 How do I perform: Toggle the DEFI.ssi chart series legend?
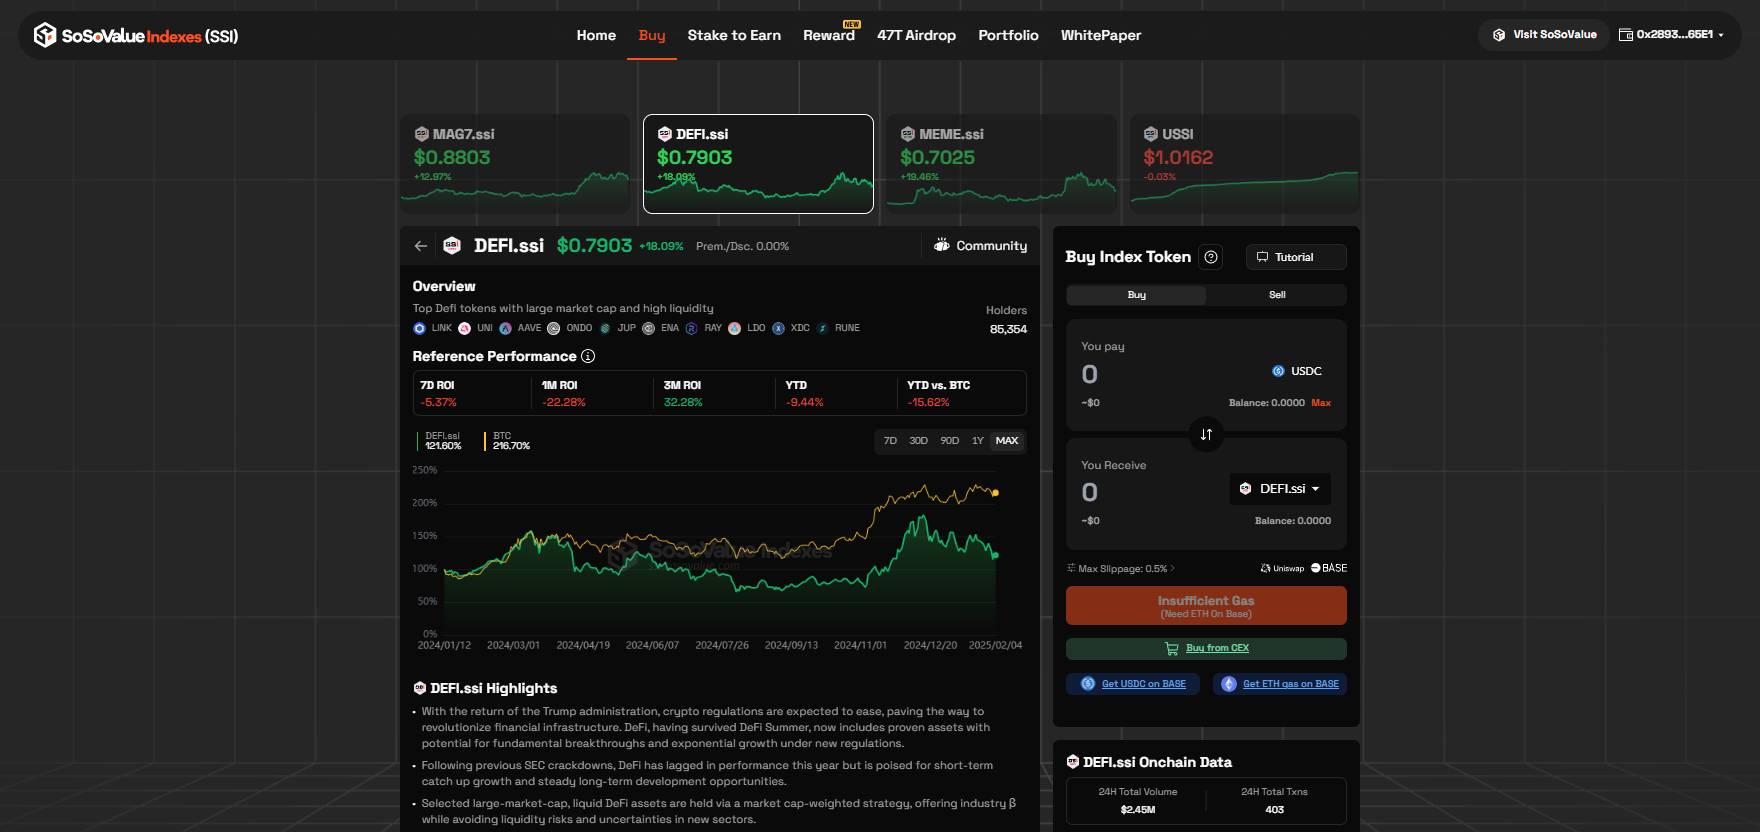[x=439, y=441]
